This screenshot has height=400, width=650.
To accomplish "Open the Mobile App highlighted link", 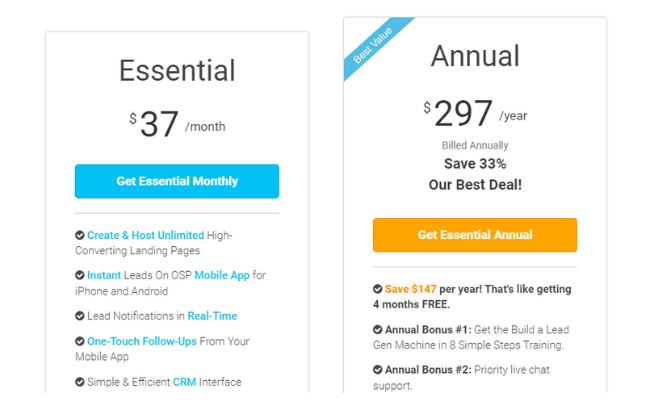I will pyautogui.click(x=222, y=275).
